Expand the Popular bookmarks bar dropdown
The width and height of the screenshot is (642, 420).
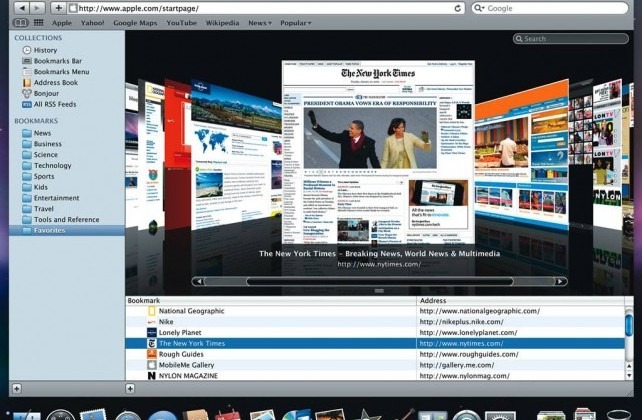point(296,23)
